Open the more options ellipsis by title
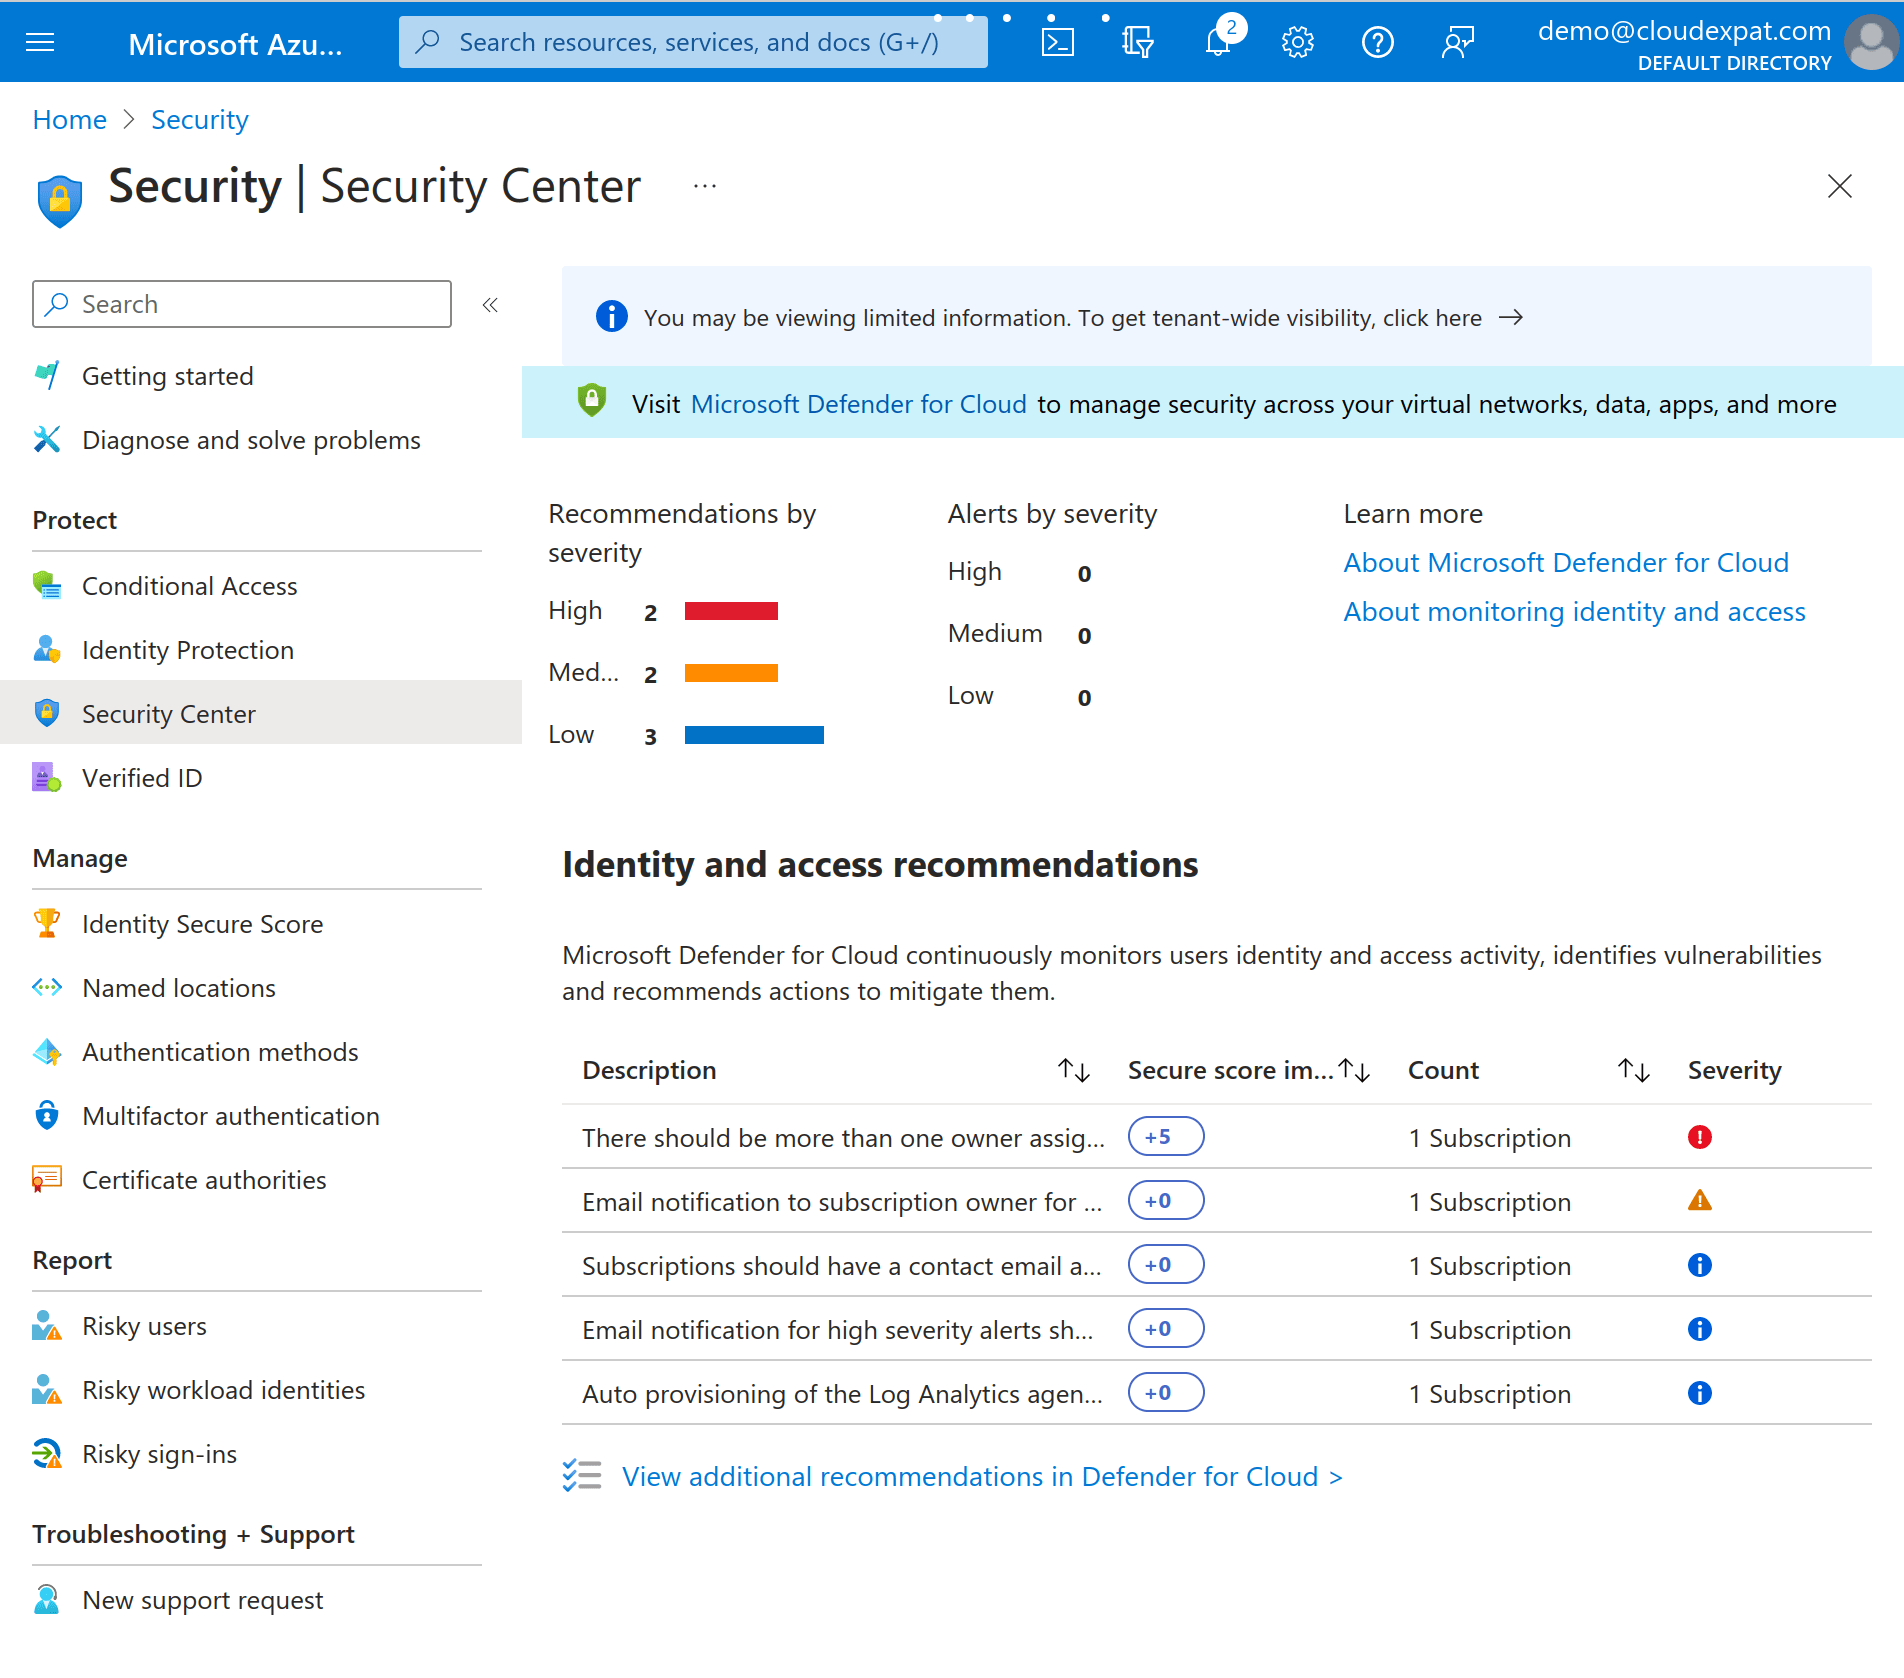The width and height of the screenshot is (1904, 1678). pyautogui.click(x=705, y=186)
